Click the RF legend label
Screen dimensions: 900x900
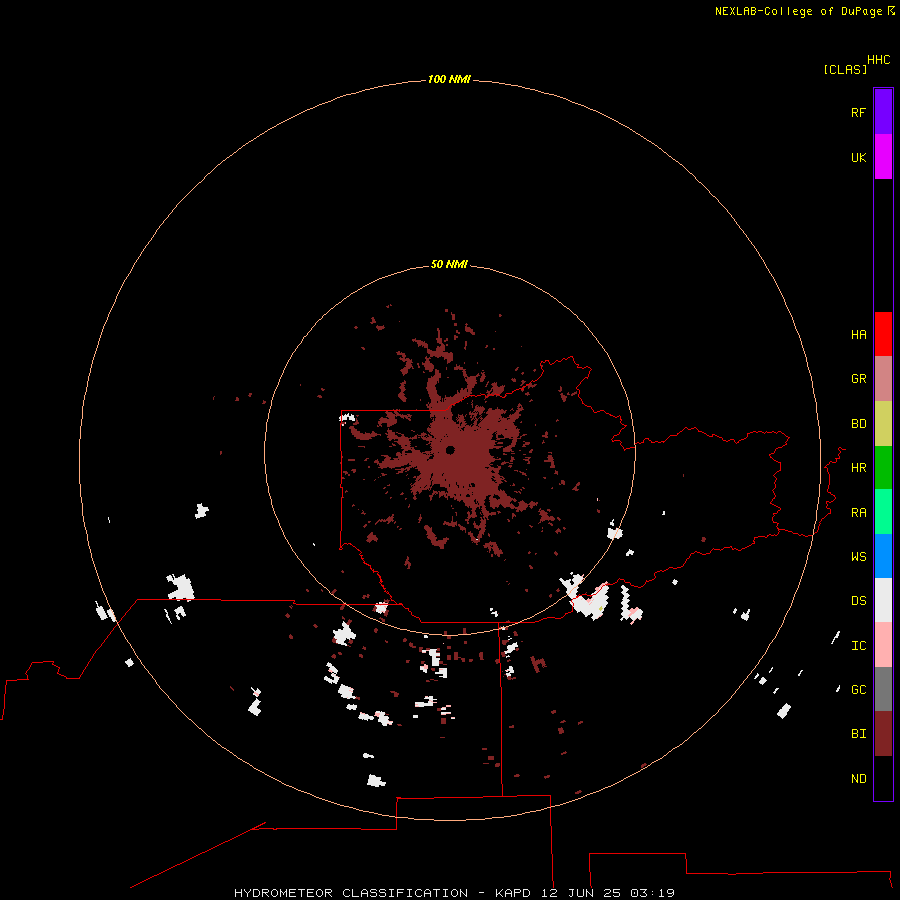858,113
